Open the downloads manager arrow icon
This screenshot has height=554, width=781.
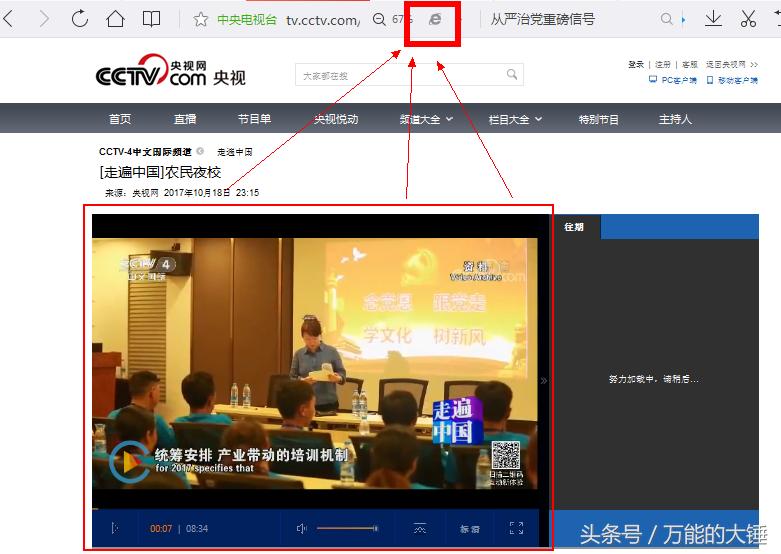pyautogui.click(x=713, y=19)
